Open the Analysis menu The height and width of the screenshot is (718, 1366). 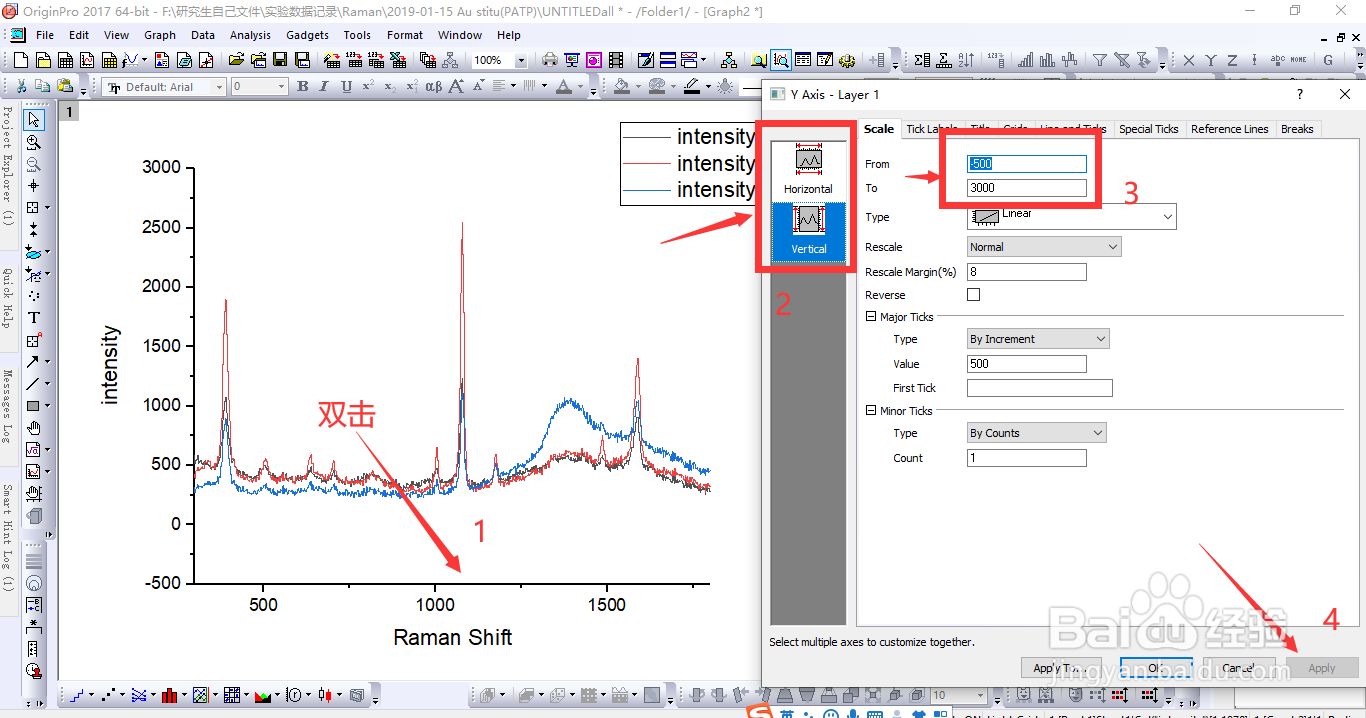[x=250, y=35]
